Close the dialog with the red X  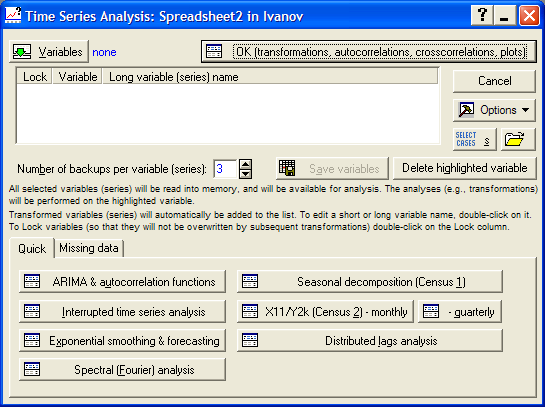(x=529, y=16)
